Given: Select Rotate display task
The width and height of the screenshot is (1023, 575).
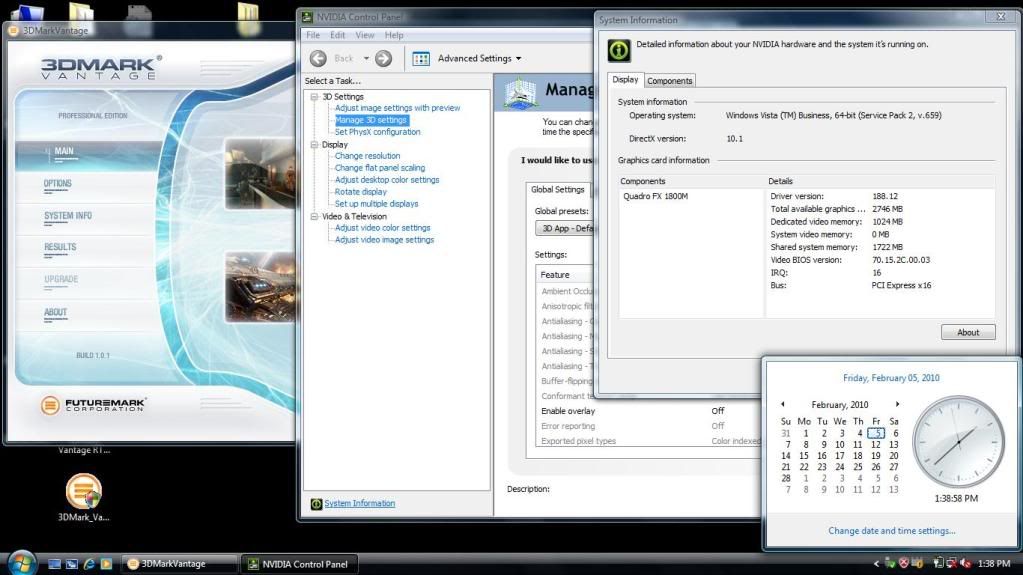Looking at the screenshot, I should 360,192.
